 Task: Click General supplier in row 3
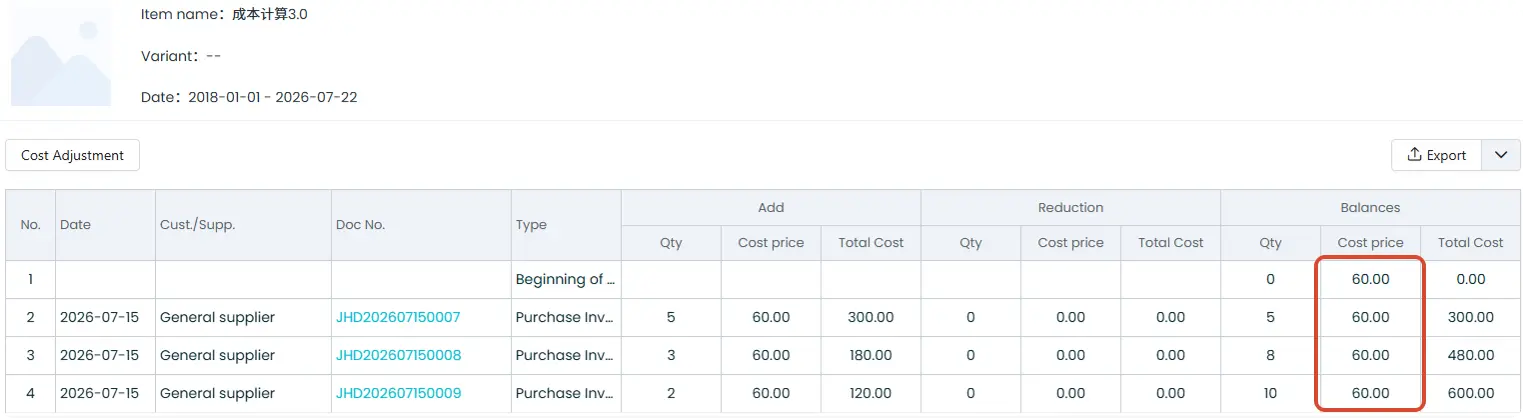tap(217, 355)
